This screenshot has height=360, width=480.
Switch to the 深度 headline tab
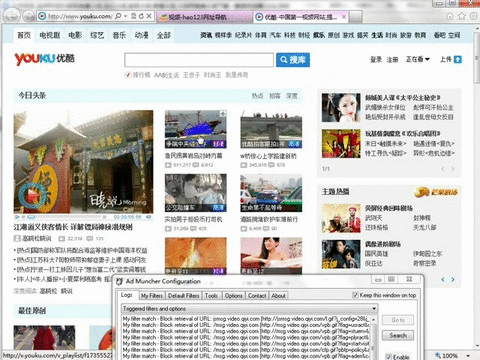click(292, 96)
